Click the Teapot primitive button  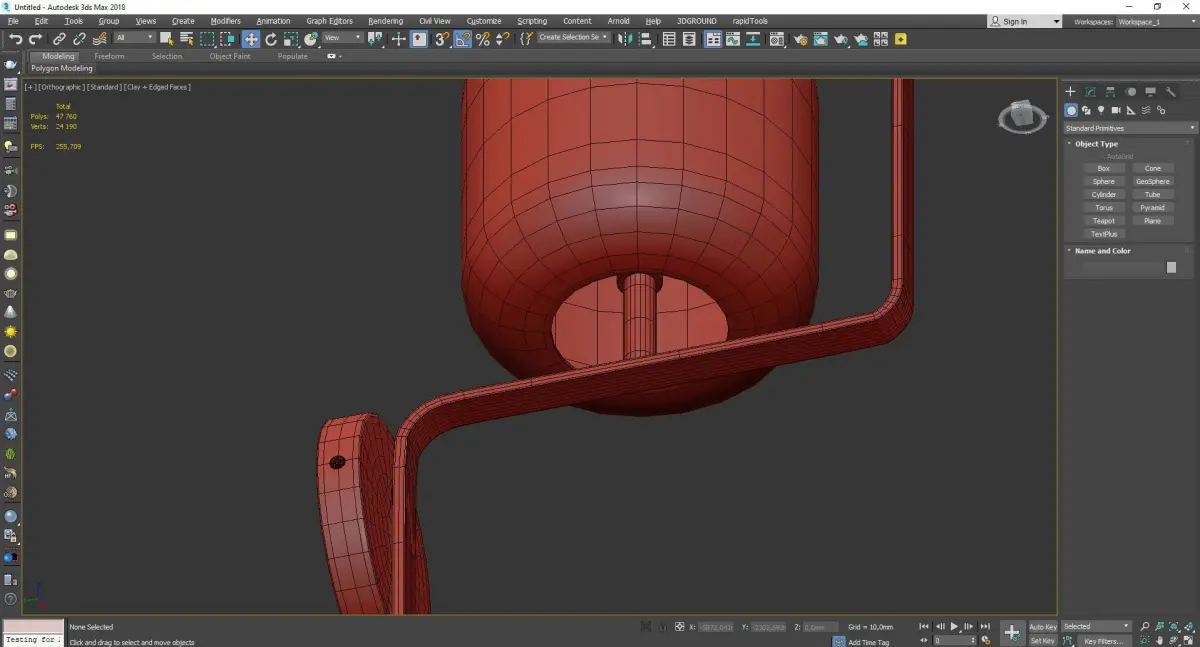(x=1104, y=221)
